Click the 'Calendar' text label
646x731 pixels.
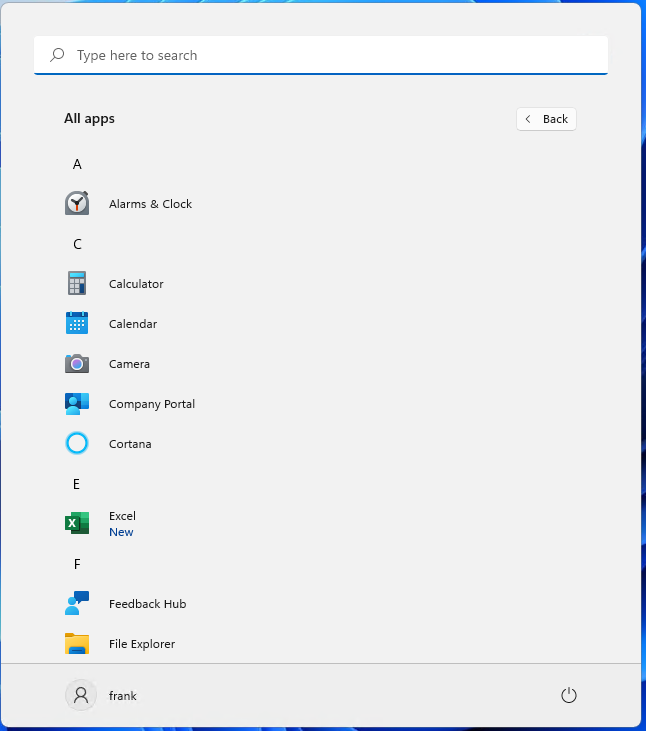click(x=133, y=324)
